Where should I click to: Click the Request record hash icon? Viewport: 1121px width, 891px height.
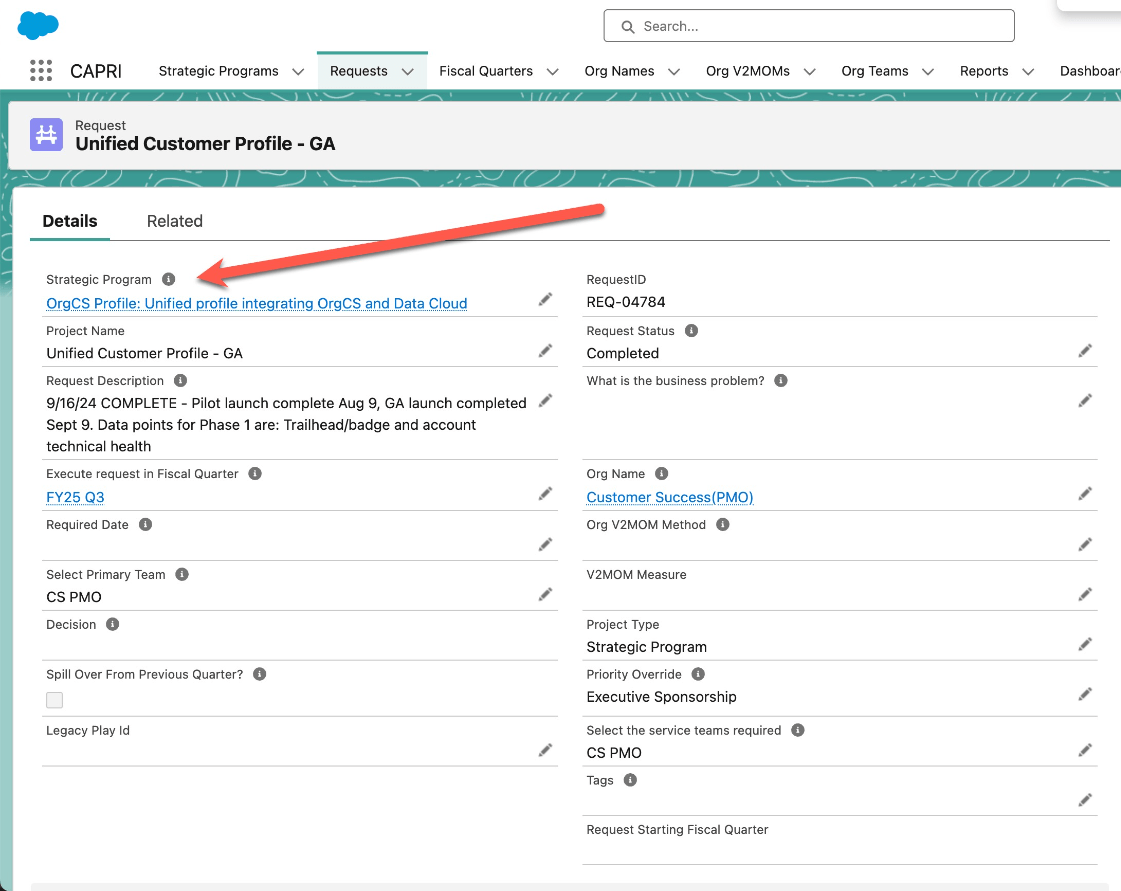coord(46,134)
